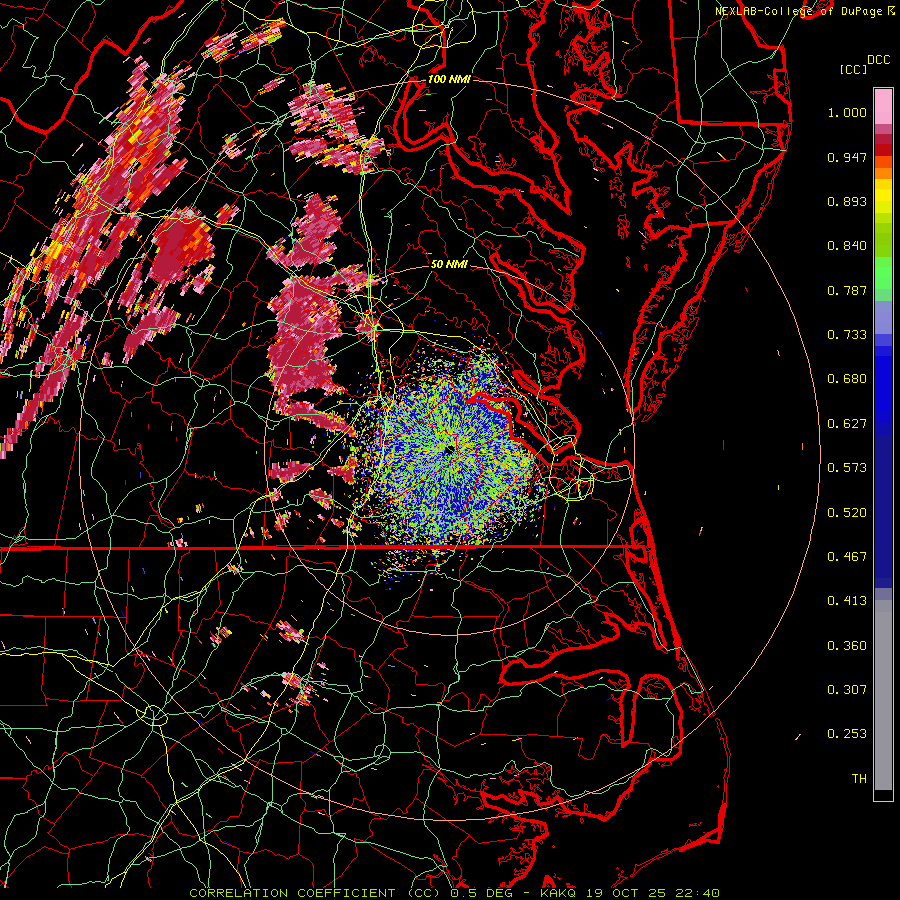Click the 0.520 colorbar value
This screenshot has width=900, height=900.
(x=847, y=513)
